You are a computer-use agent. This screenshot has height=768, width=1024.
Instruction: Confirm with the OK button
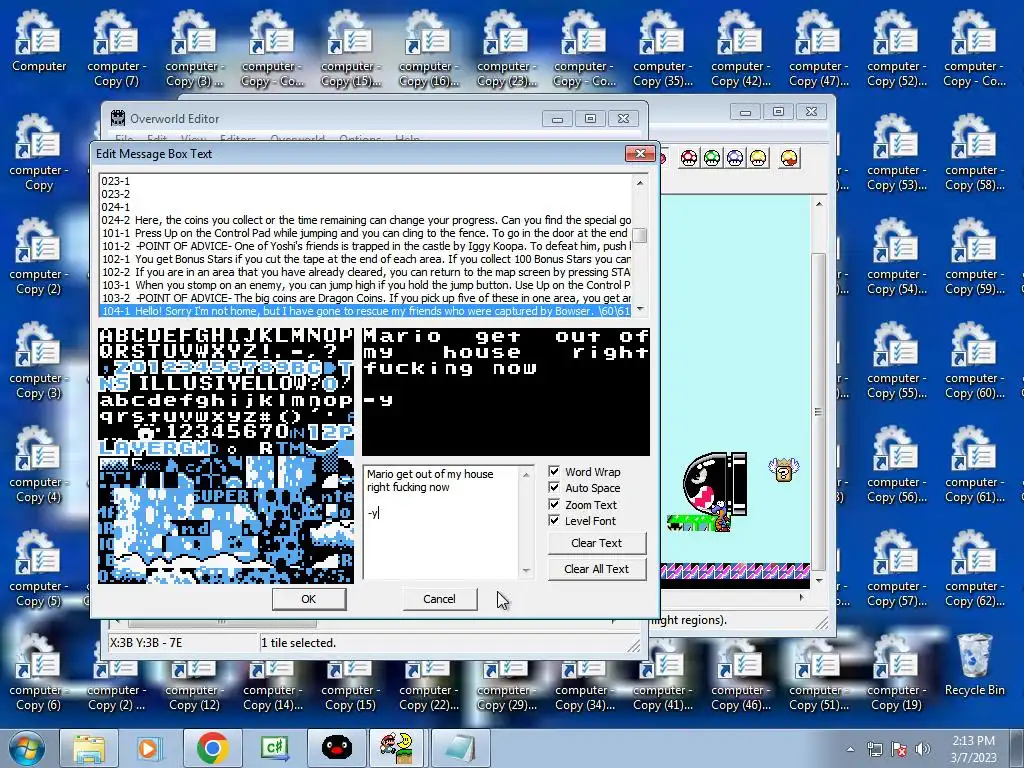[308, 599]
